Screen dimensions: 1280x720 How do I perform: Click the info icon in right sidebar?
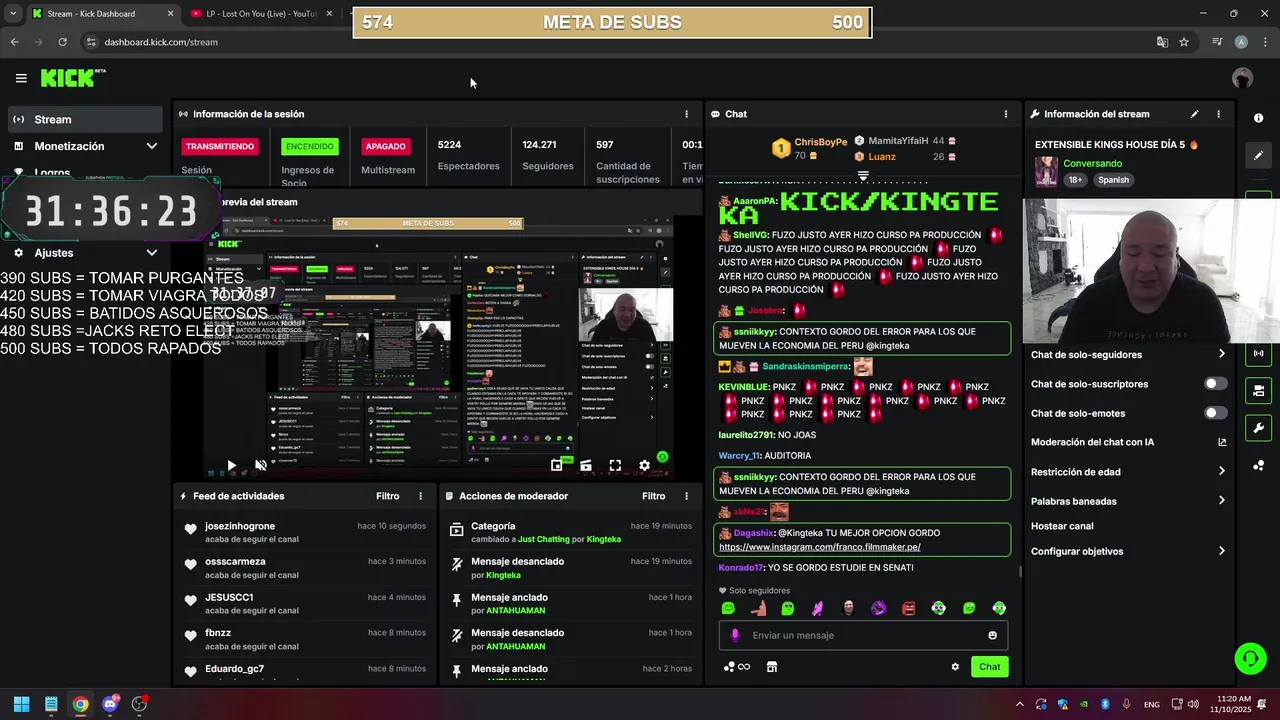pyautogui.click(x=1258, y=118)
